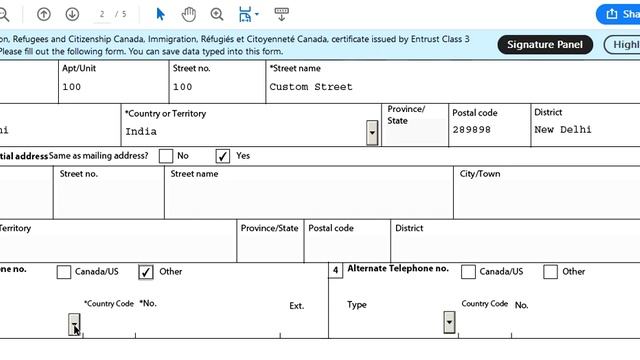Check Canada/US for primary telephone
Viewport: 640px width, 360px height.
(64, 272)
